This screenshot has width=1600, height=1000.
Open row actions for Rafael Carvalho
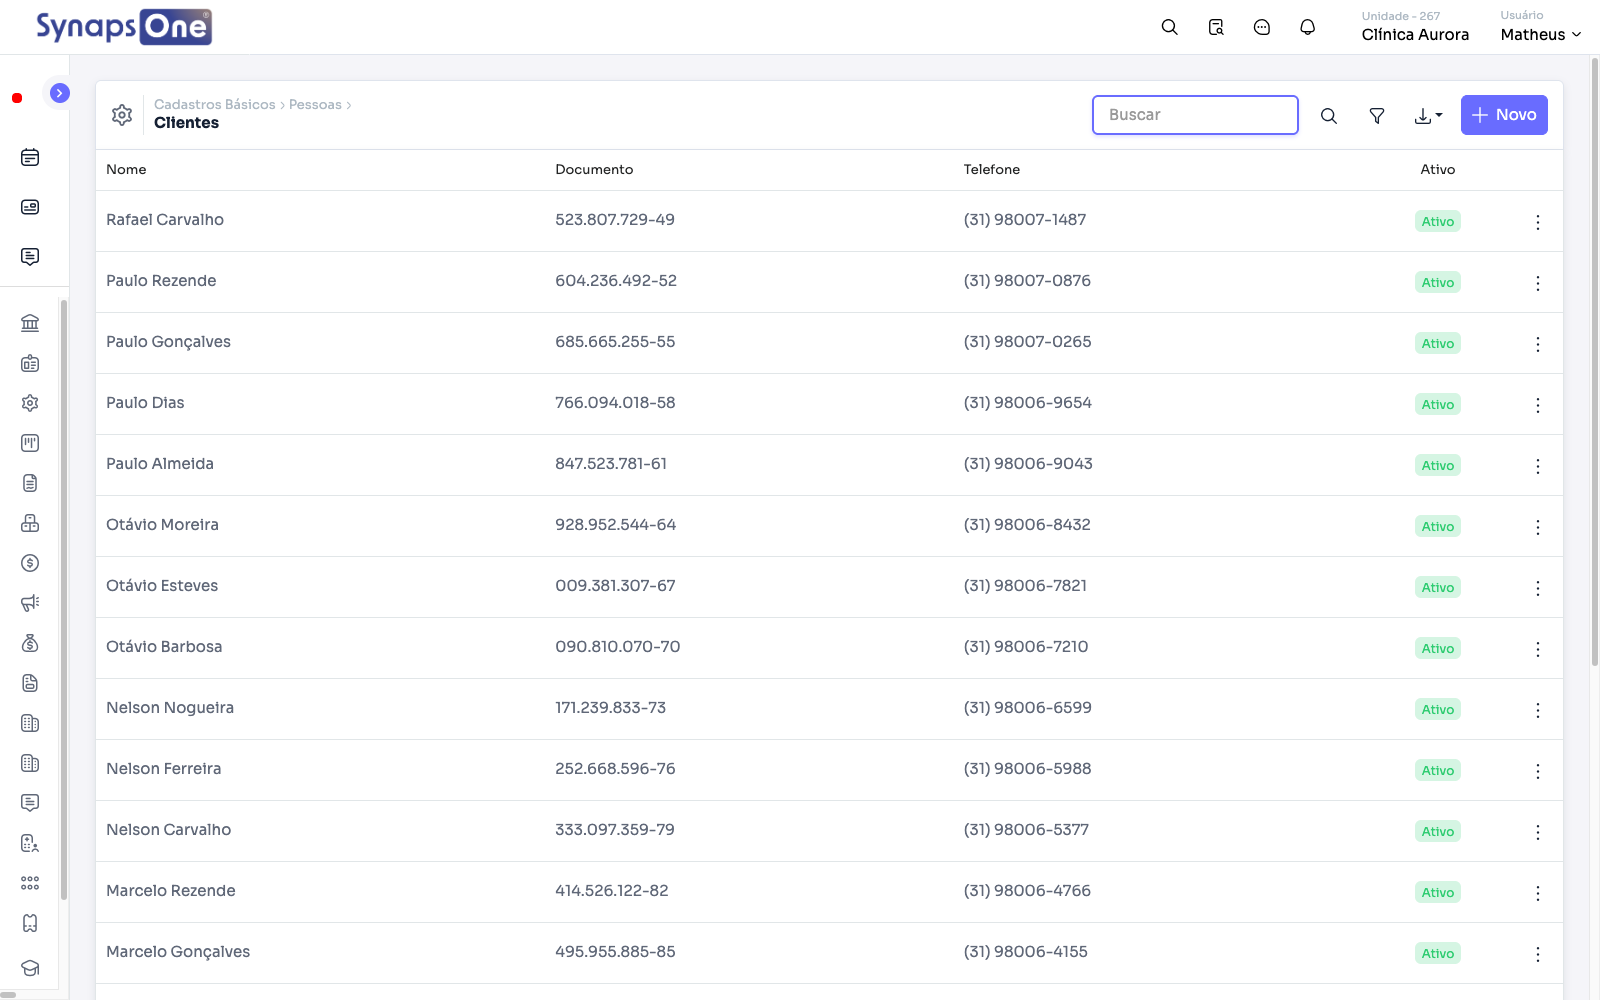pos(1538,222)
